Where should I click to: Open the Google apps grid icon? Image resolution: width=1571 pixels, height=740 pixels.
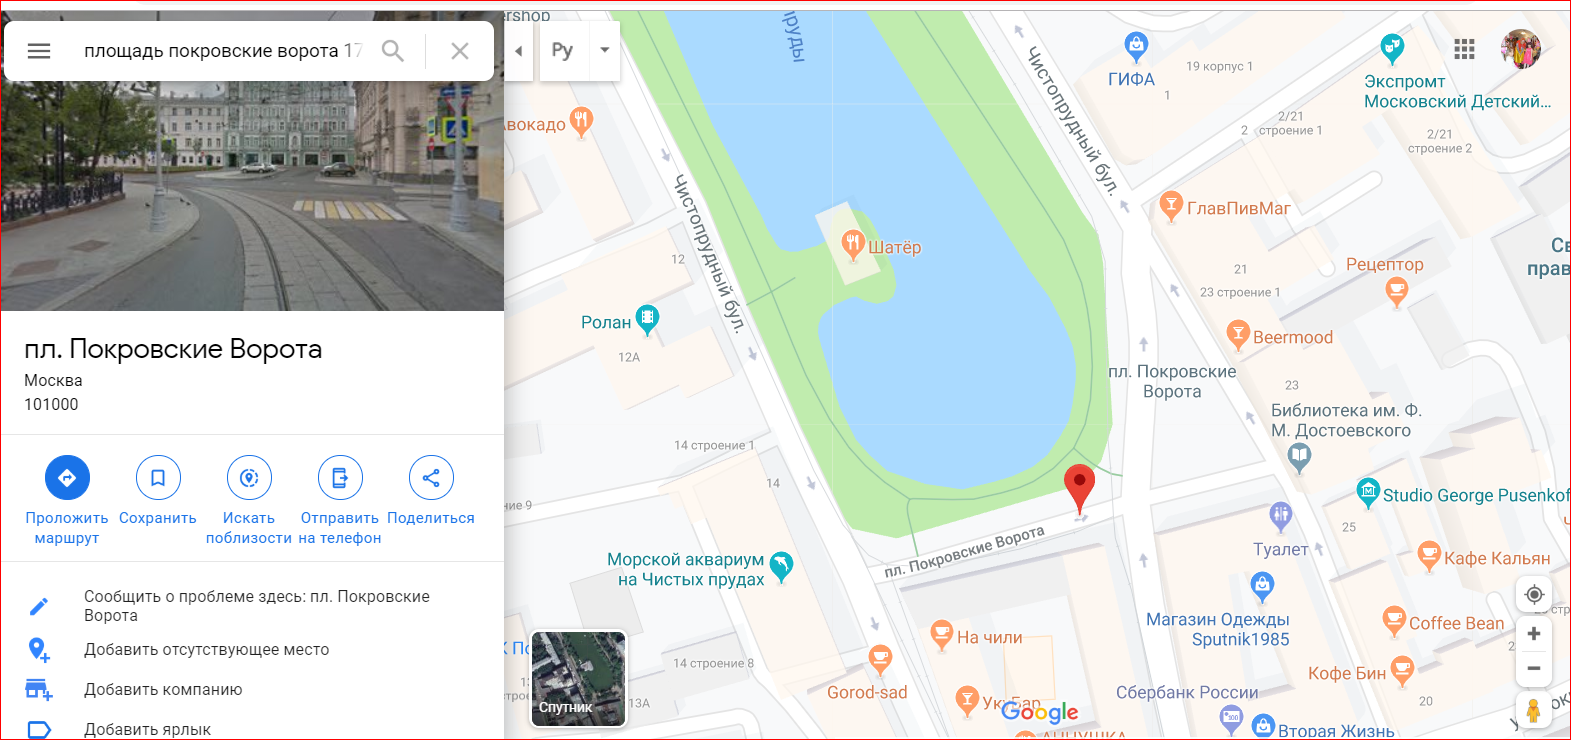(1465, 49)
